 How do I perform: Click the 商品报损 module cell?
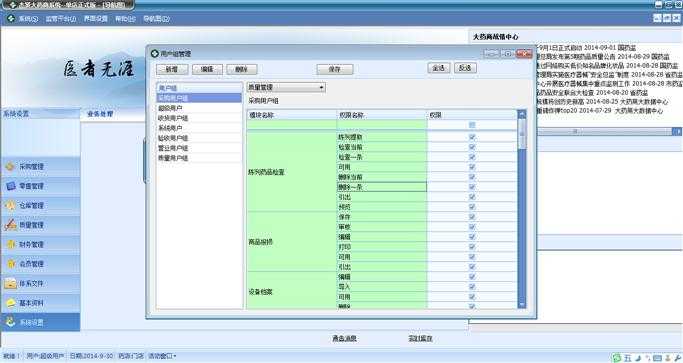(292, 242)
